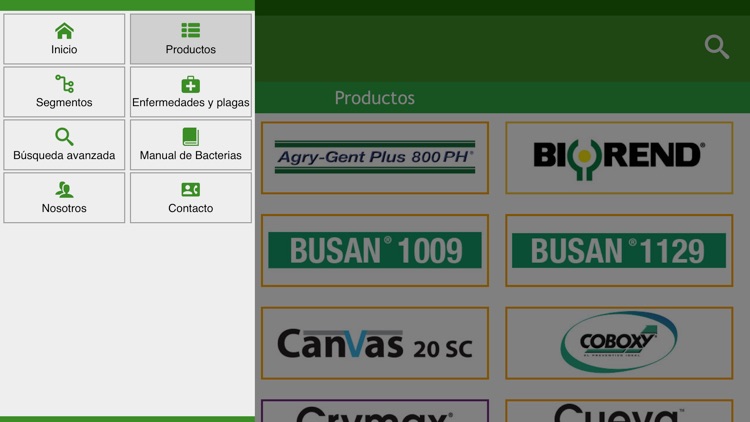
Task: Open Enfermedades y plagas via medical kit icon
Action: (x=190, y=84)
